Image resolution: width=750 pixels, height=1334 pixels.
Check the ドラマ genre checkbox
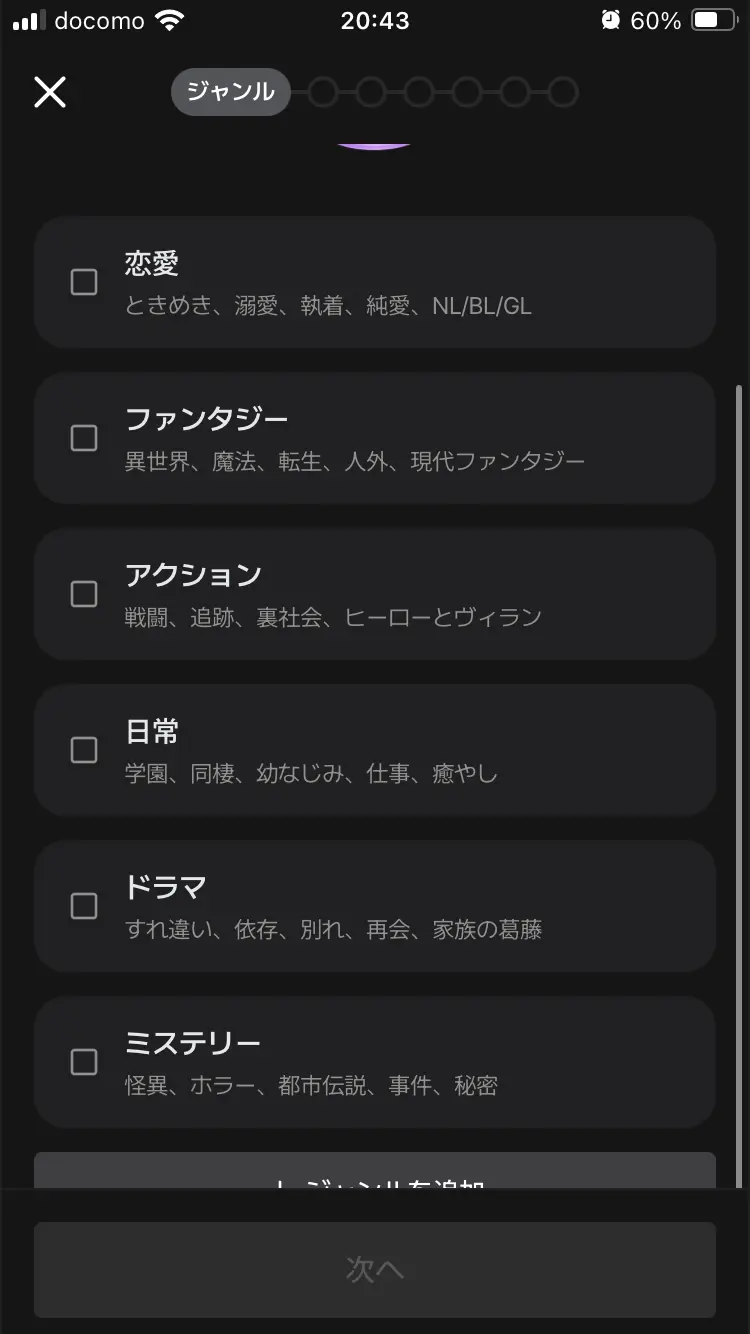84,906
